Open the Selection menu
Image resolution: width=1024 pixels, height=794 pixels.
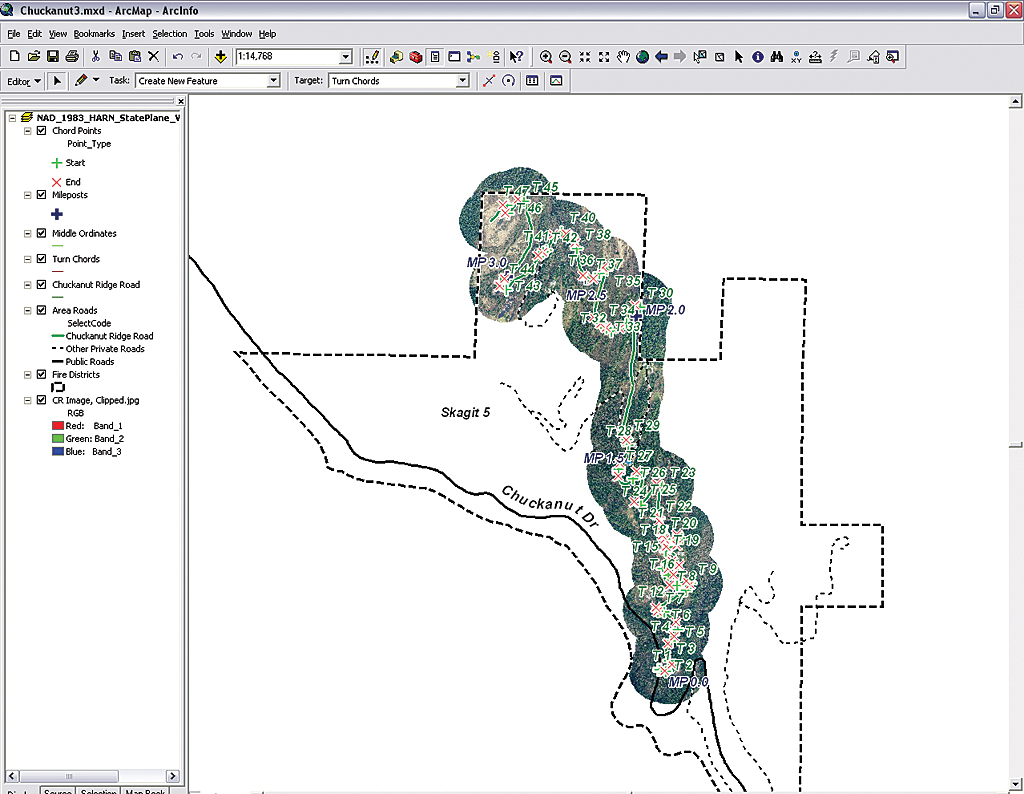tap(169, 33)
